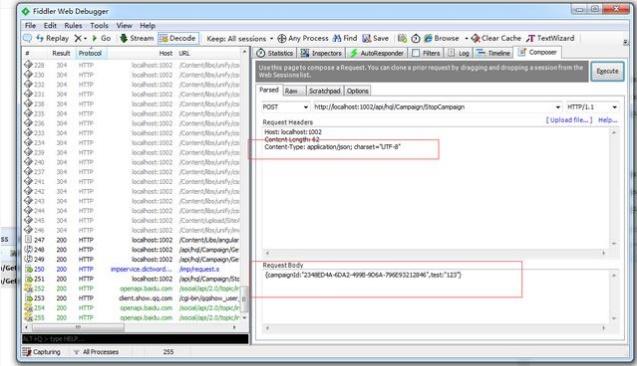Click the comment speech-bubble toolbar icon
Image resolution: width=637 pixels, height=366 pixels.
pos(27,38)
